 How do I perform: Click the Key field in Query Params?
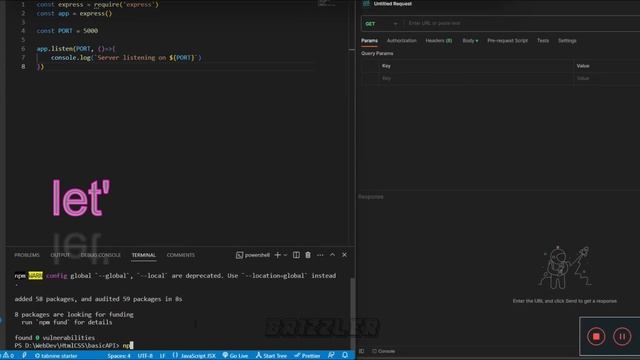[476, 78]
